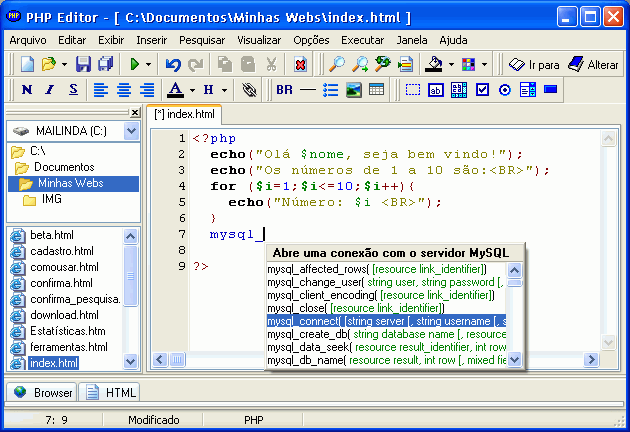Click the Cut scissors icon

271,64
